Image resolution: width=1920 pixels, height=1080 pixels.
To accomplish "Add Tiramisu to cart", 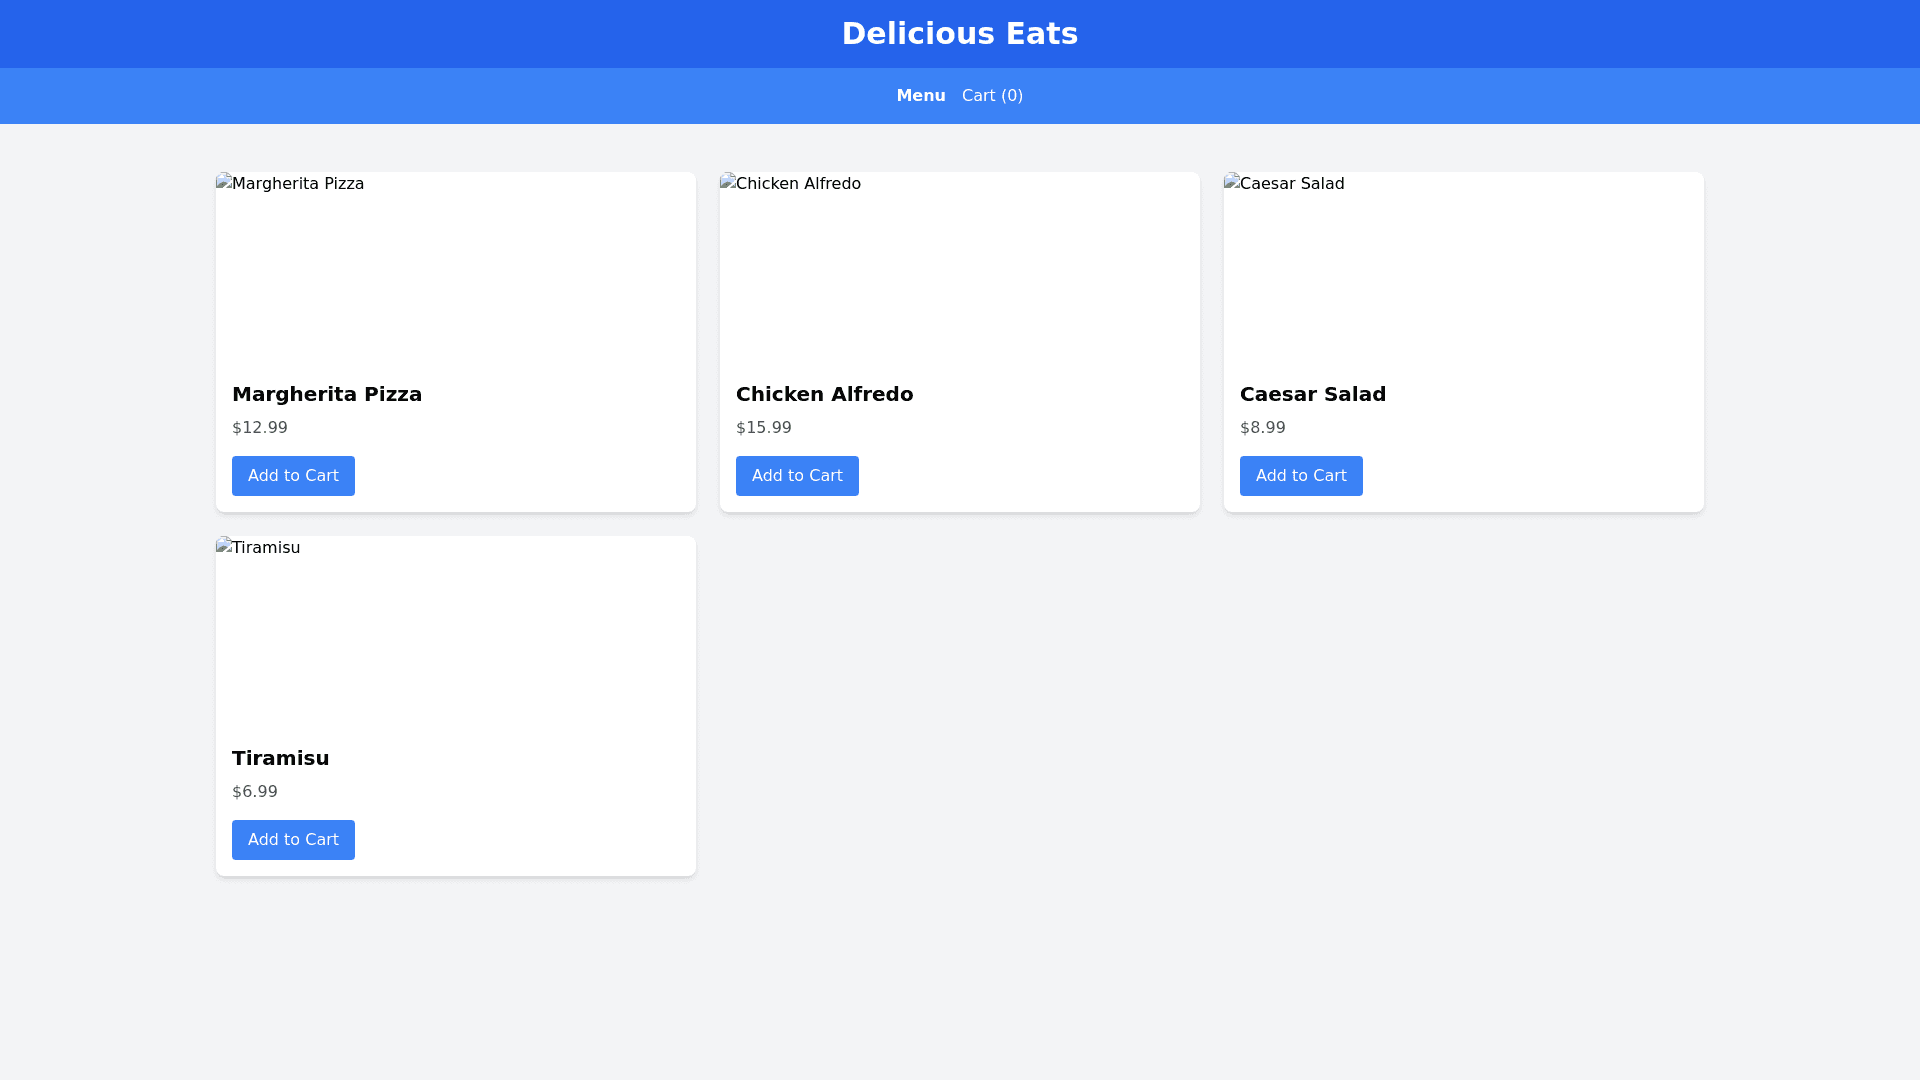I will [x=293, y=840].
